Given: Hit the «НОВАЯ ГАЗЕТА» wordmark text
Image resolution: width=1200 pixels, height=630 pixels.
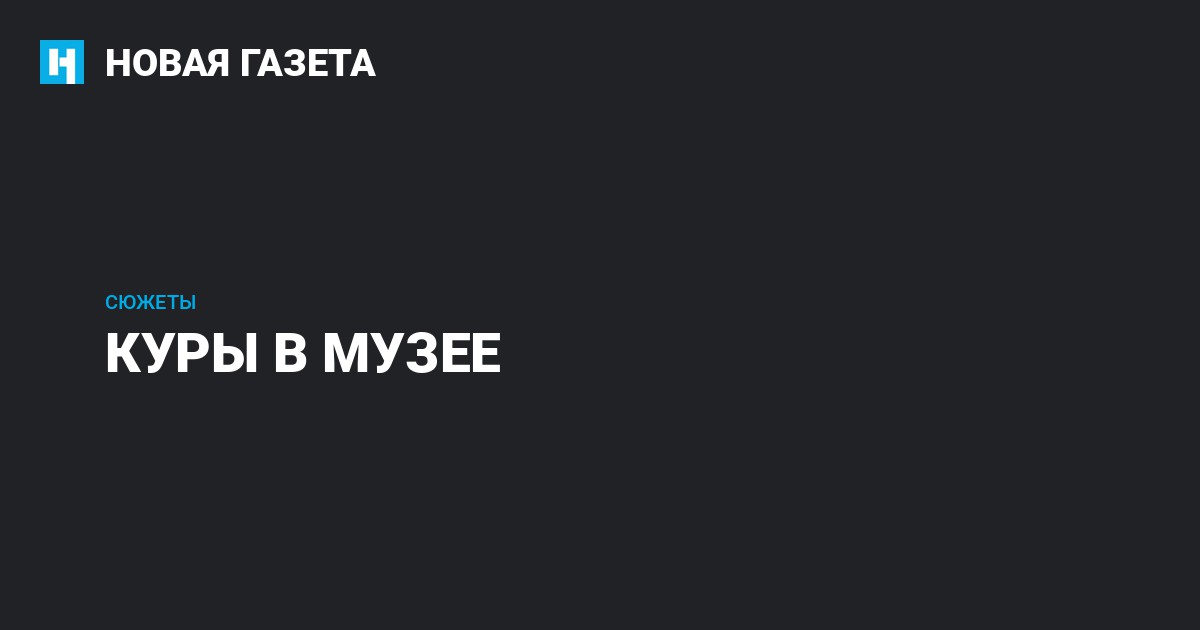Looking at the screenshot, I should [x=240, y=63].
